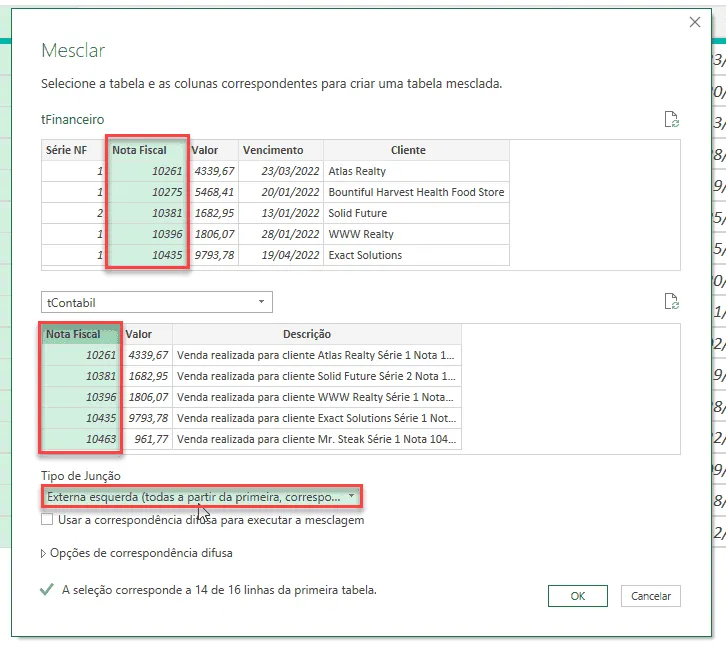Click the refresh preview icon for tContabil
Image resolution: width=726 pixels, height=653 pixels.
(671, 301)
